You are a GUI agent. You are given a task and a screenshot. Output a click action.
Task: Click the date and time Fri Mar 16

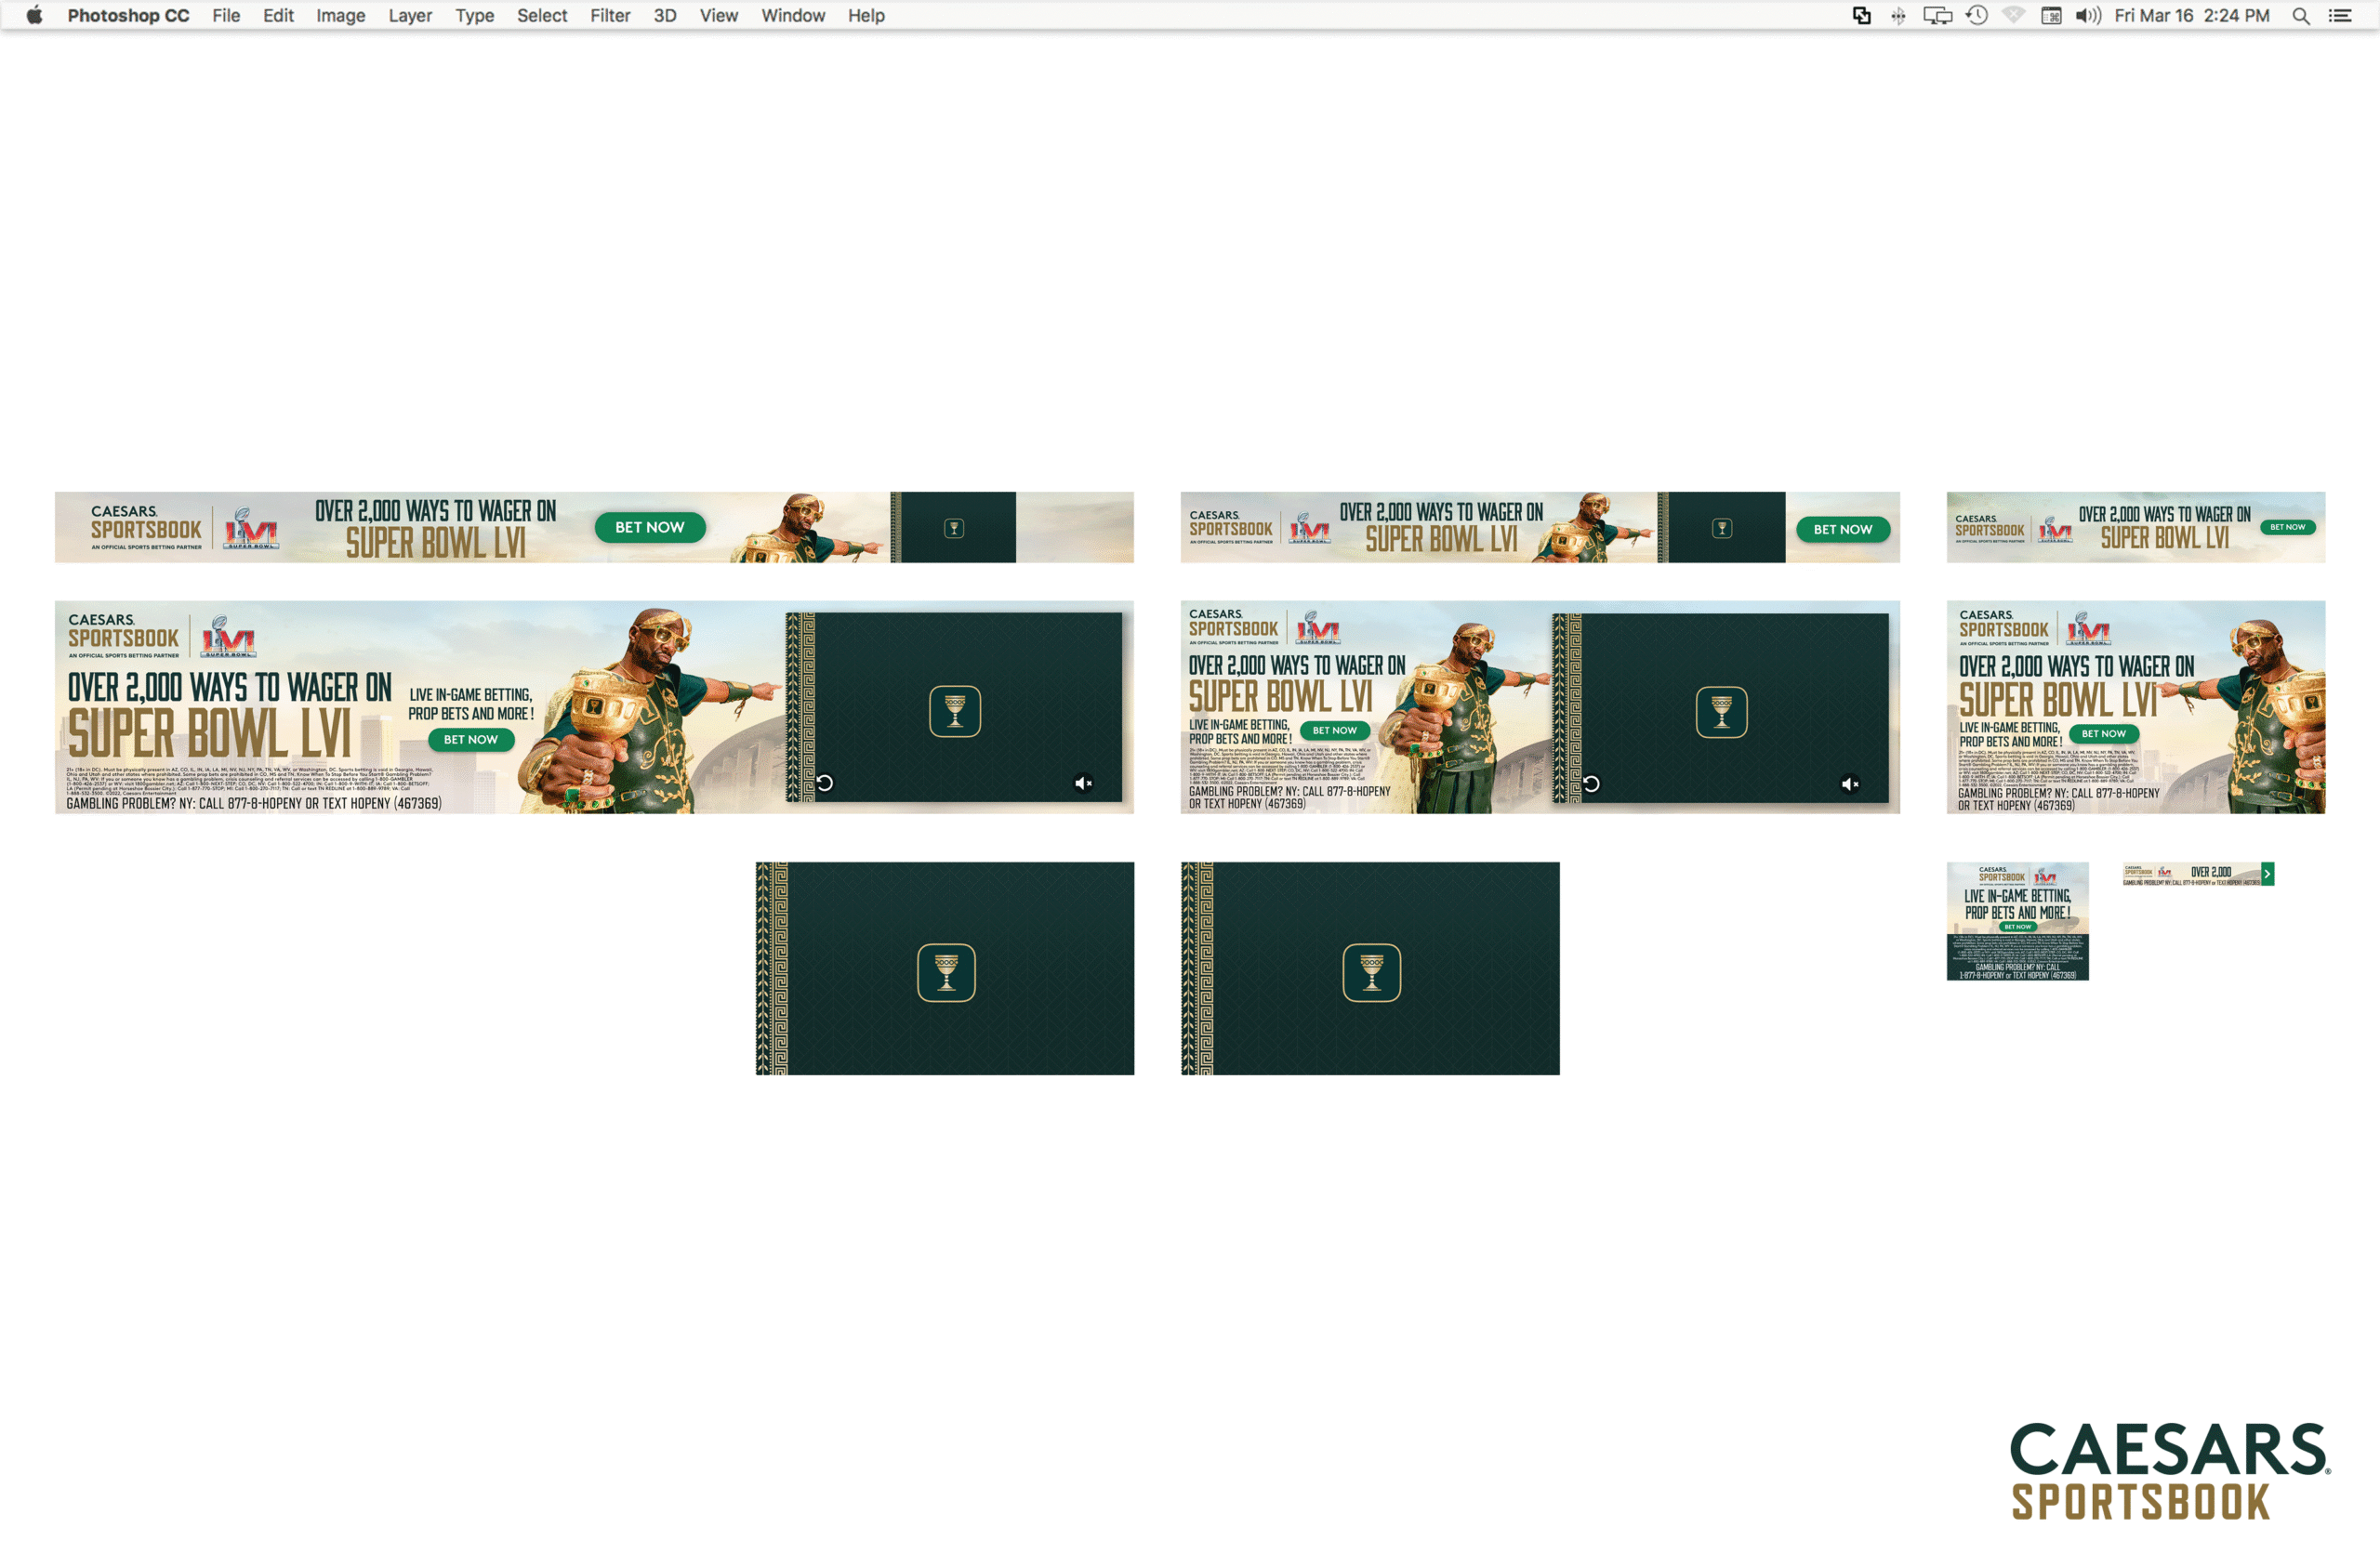(x=2191, y=15)
